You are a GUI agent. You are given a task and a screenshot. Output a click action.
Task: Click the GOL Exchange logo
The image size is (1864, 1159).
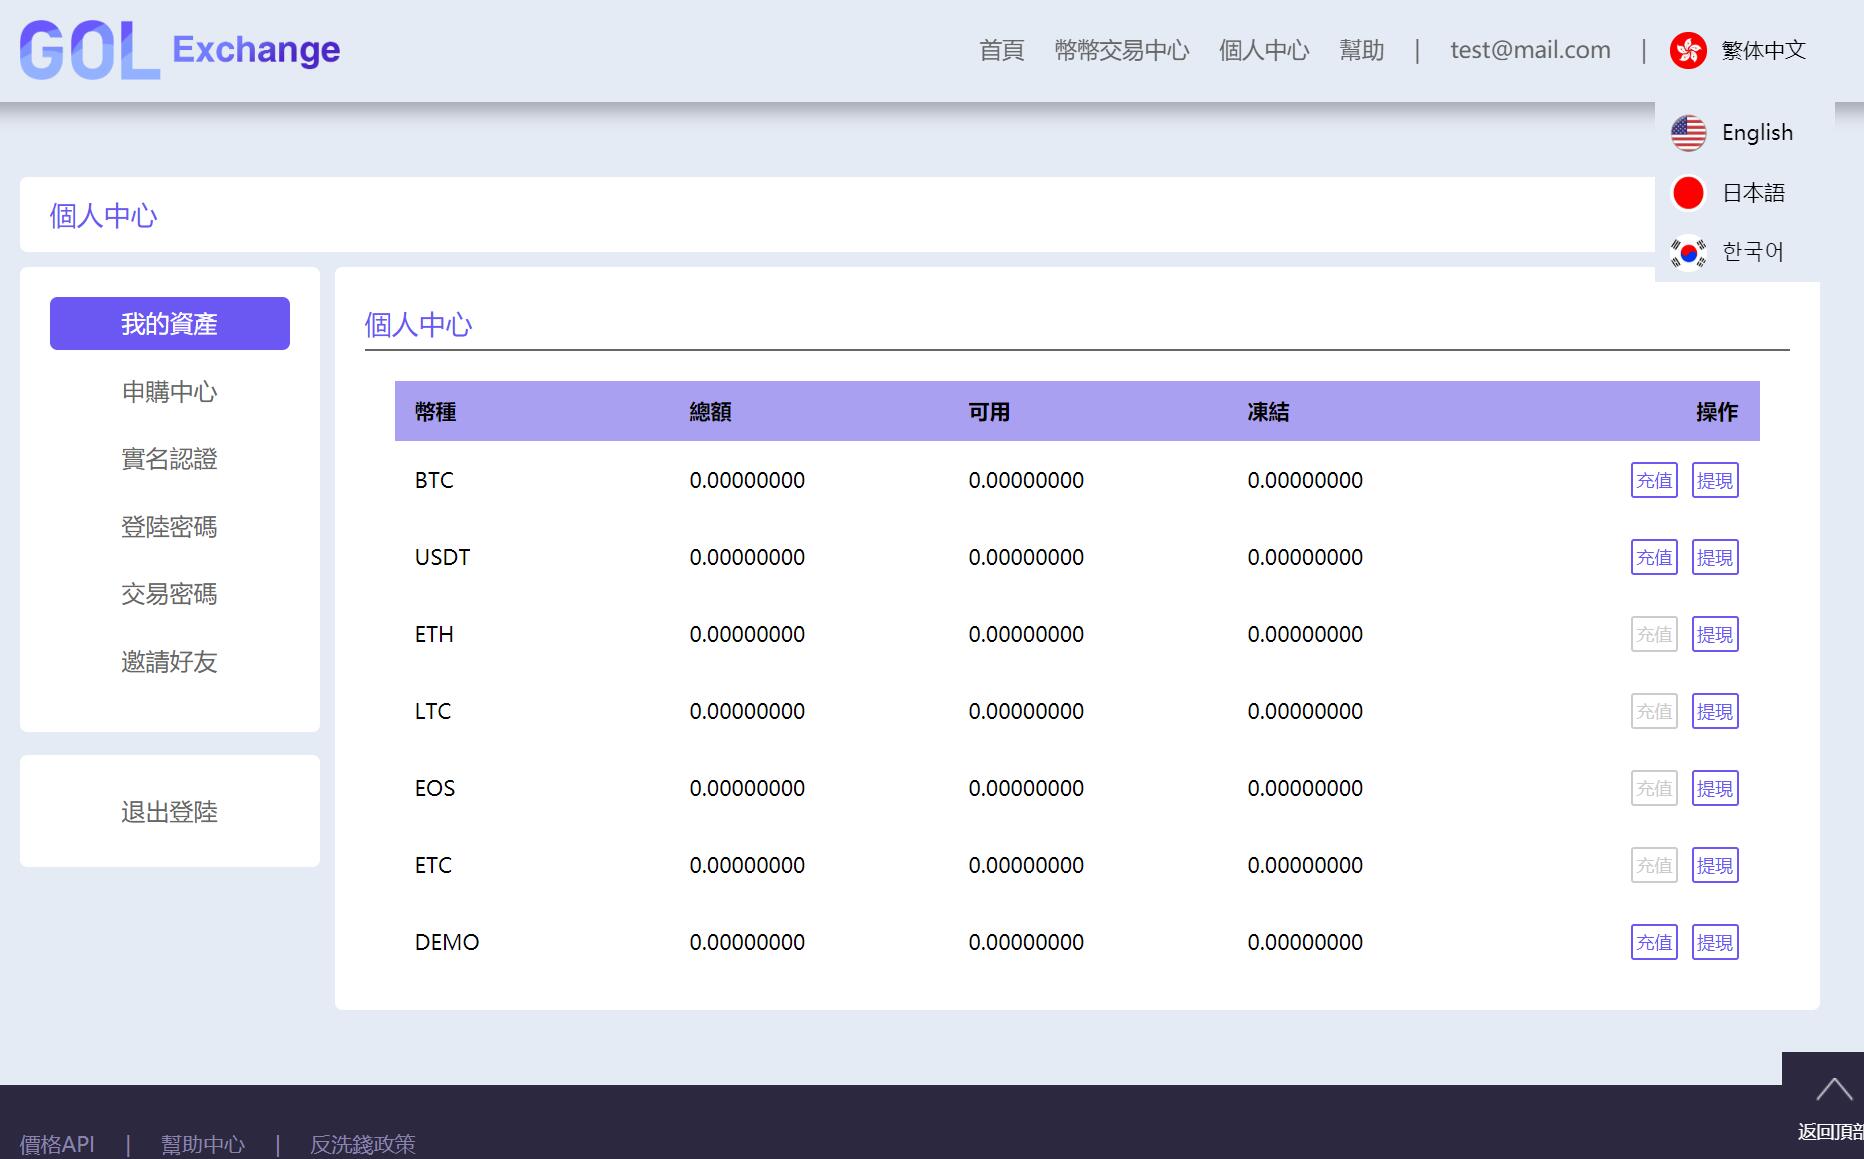click(x=180, y=50)
